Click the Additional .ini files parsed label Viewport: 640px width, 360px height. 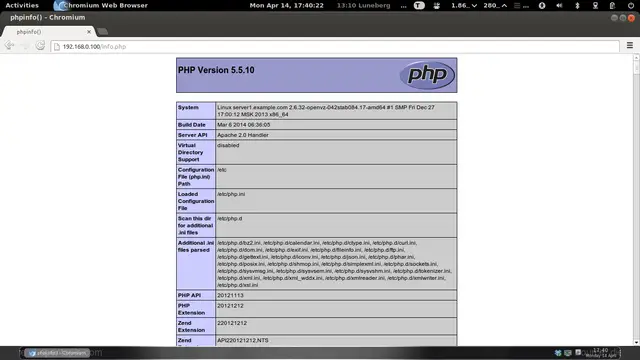pyautogui.click(x=196, y=247)
